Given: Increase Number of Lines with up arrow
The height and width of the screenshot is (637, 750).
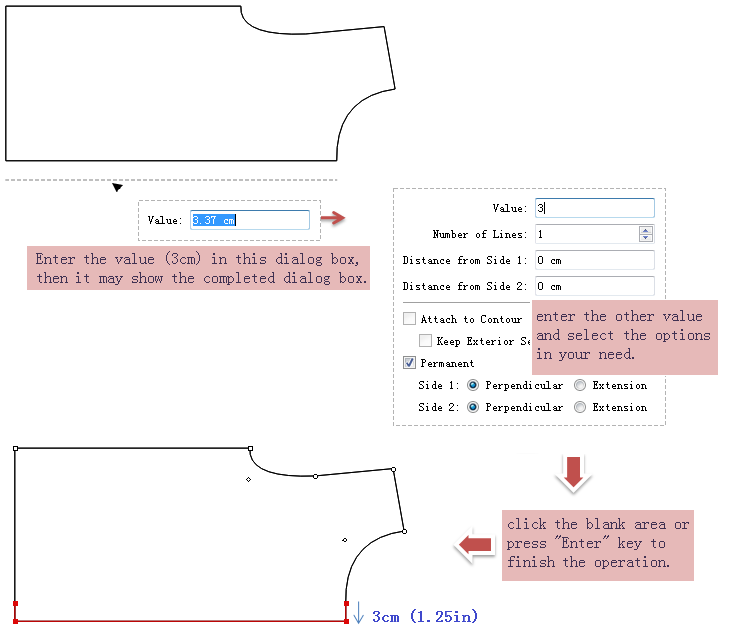Looking at the screenshot, I should (x=646, y=230).
